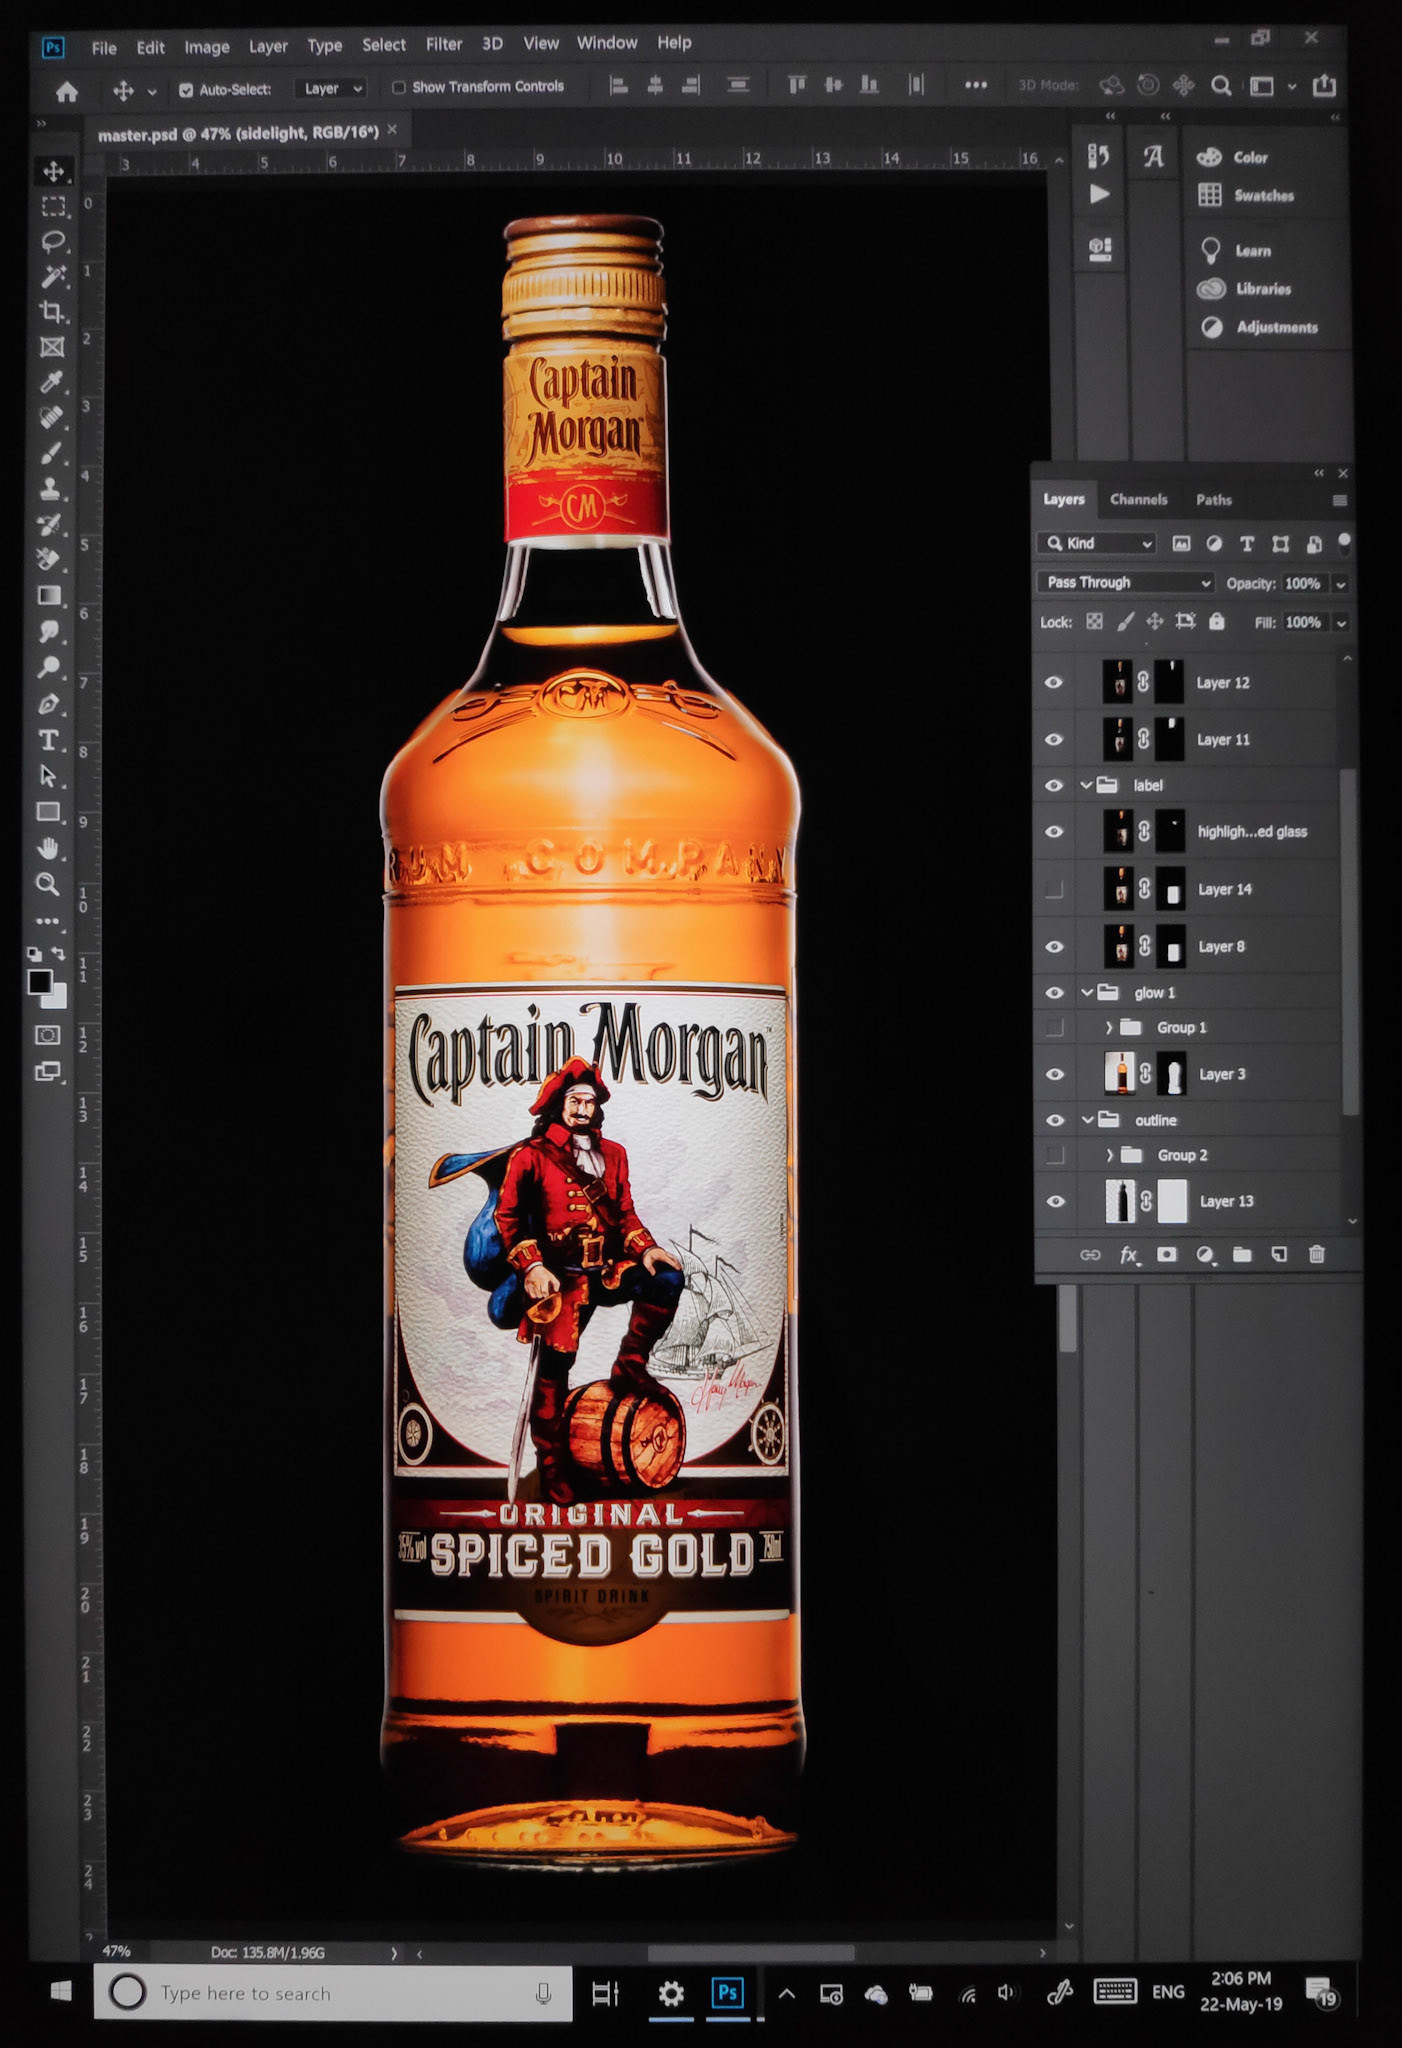This screenshot has width=1402, height=2048.
Task: Select the Path Selection tool
Action: pos(48,776)
